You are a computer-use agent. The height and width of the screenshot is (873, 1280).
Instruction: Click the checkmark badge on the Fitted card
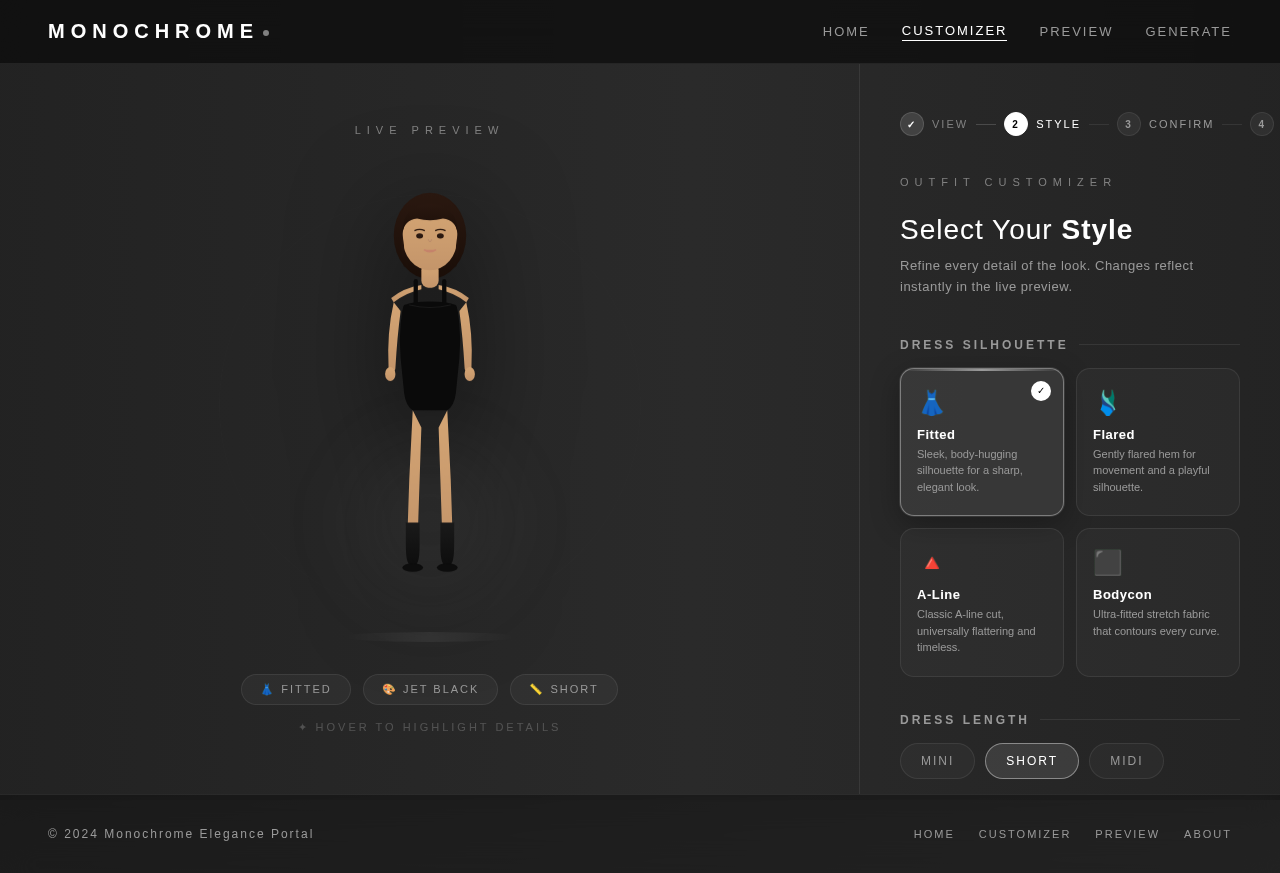coord(1040,390)
